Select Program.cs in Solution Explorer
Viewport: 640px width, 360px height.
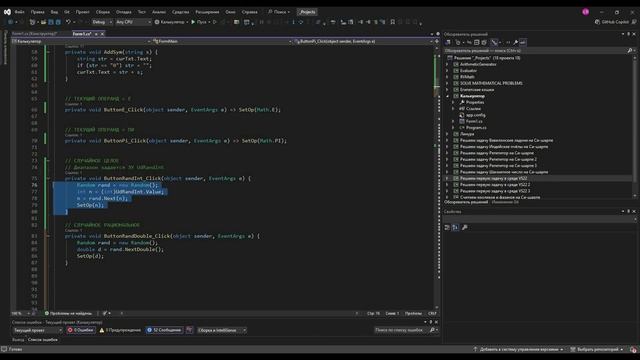(x=476, y=128)
